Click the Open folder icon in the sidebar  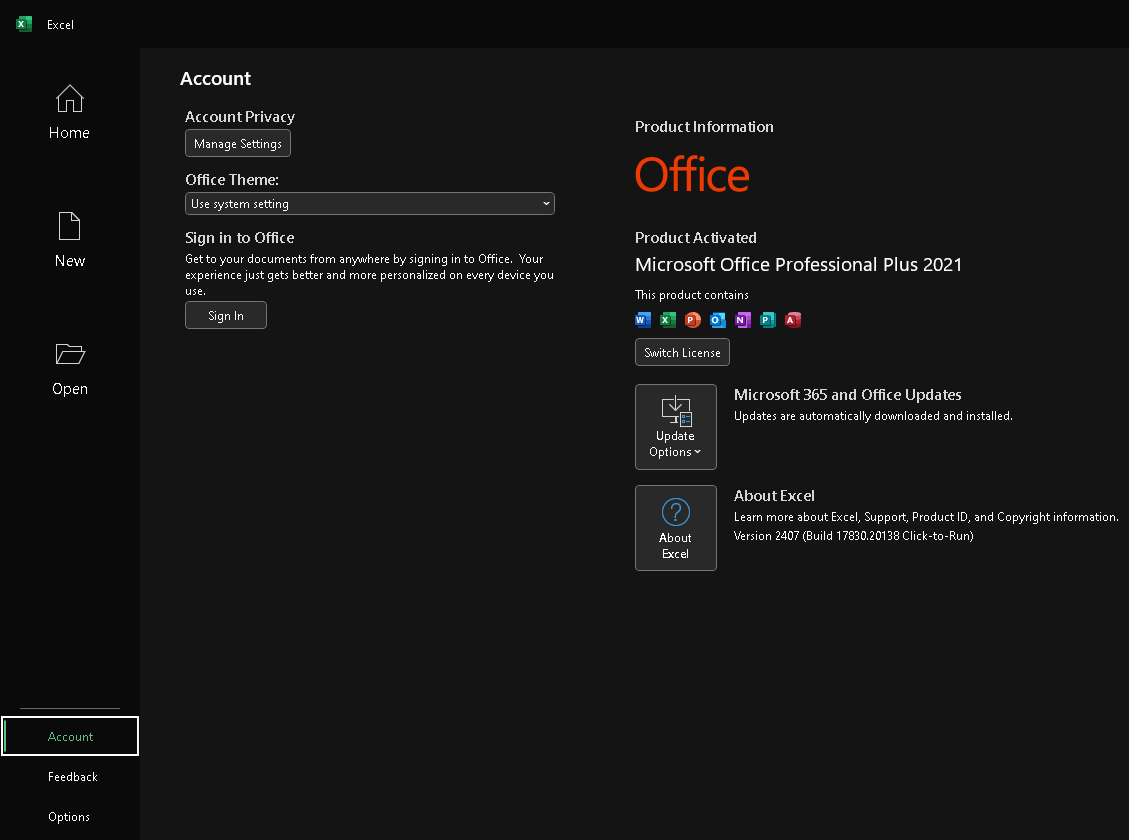click(69, 354)
